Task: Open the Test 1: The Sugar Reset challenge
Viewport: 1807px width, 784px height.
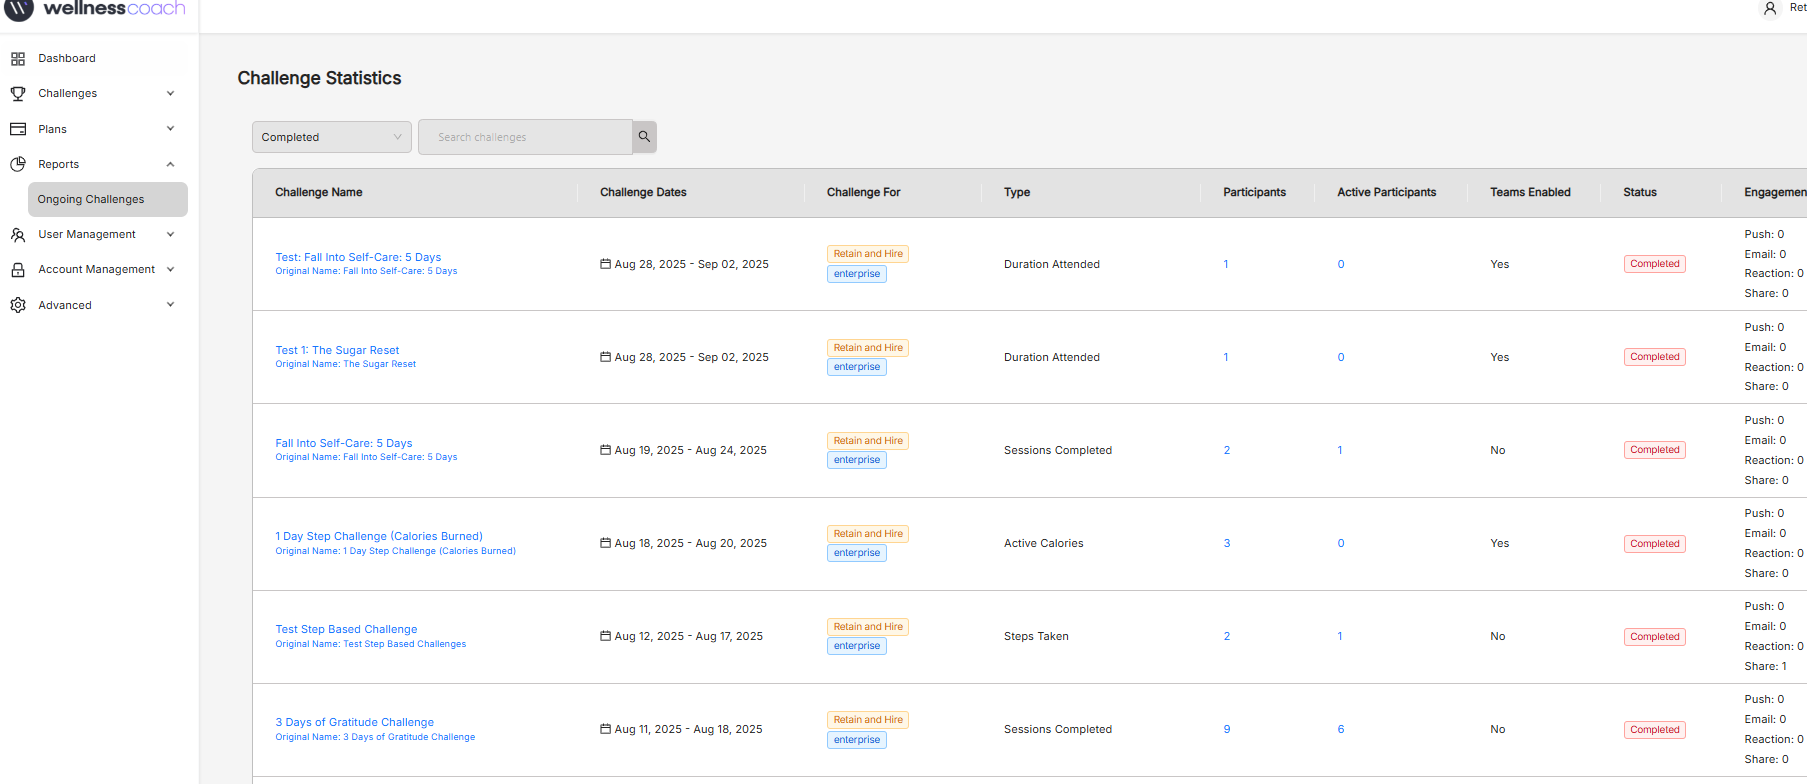Action: [337, 350]
